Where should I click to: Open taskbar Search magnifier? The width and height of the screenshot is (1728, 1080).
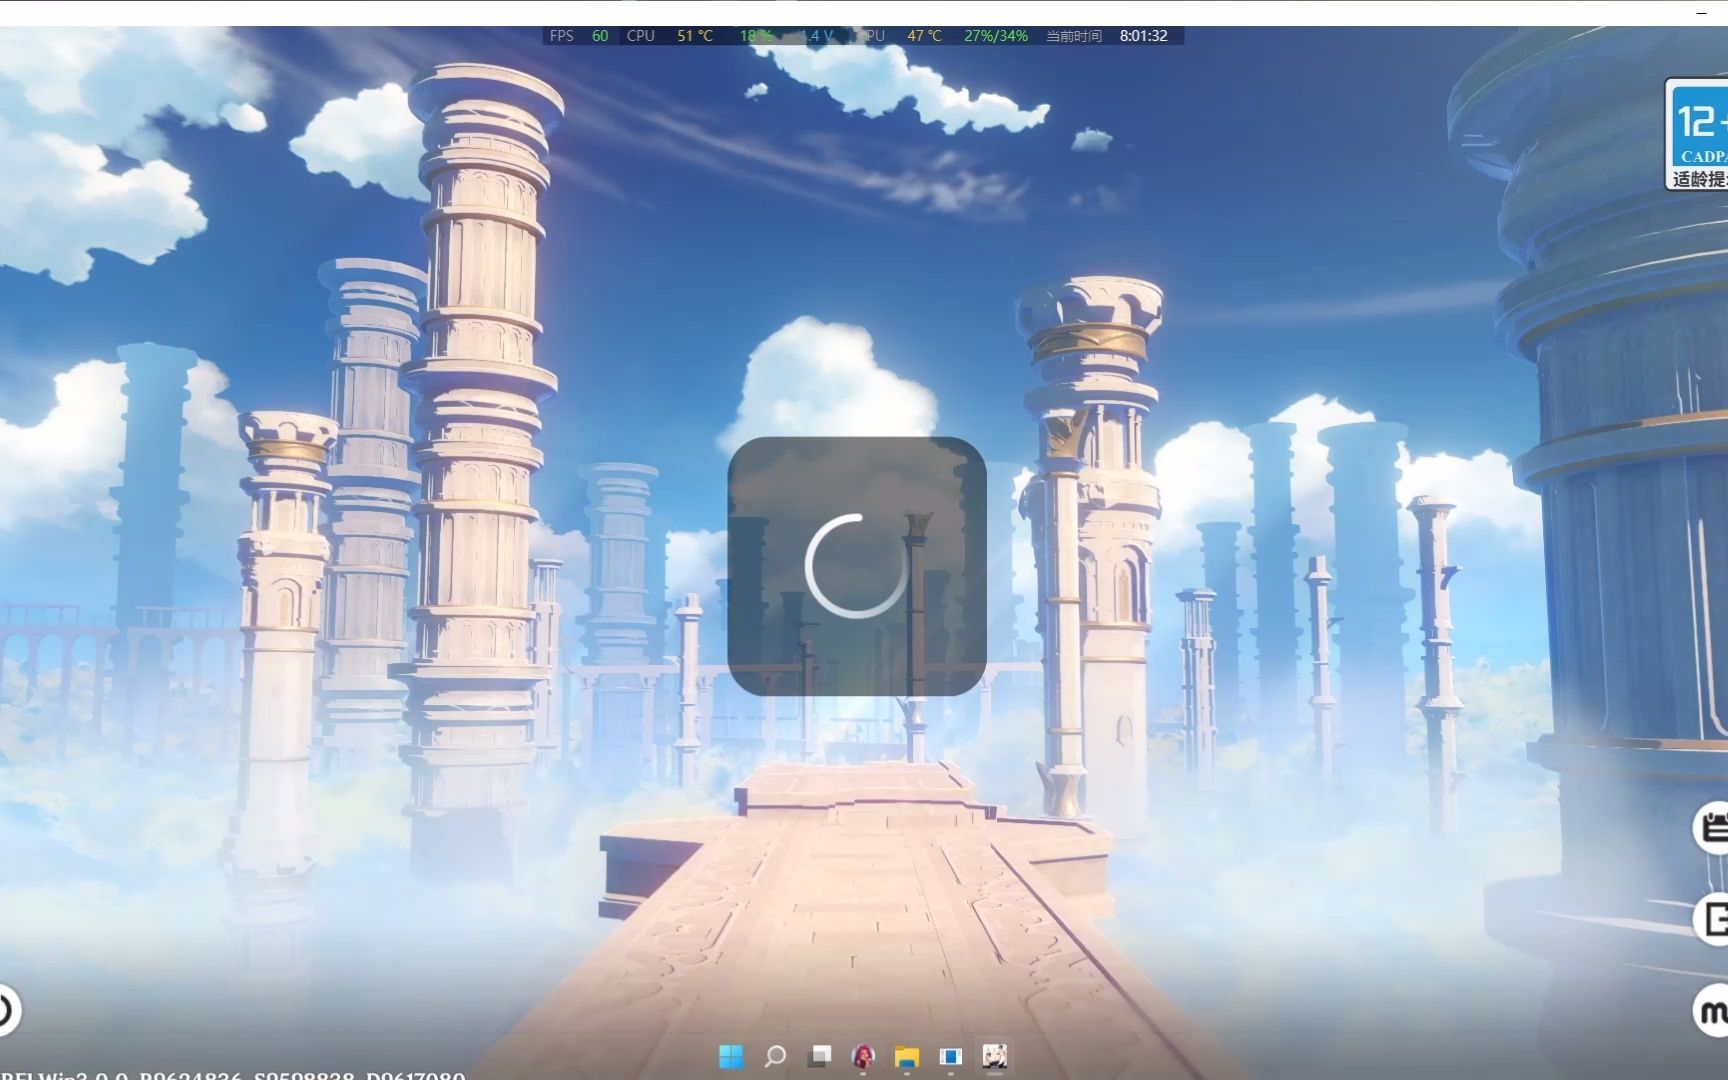point(775,1056)
